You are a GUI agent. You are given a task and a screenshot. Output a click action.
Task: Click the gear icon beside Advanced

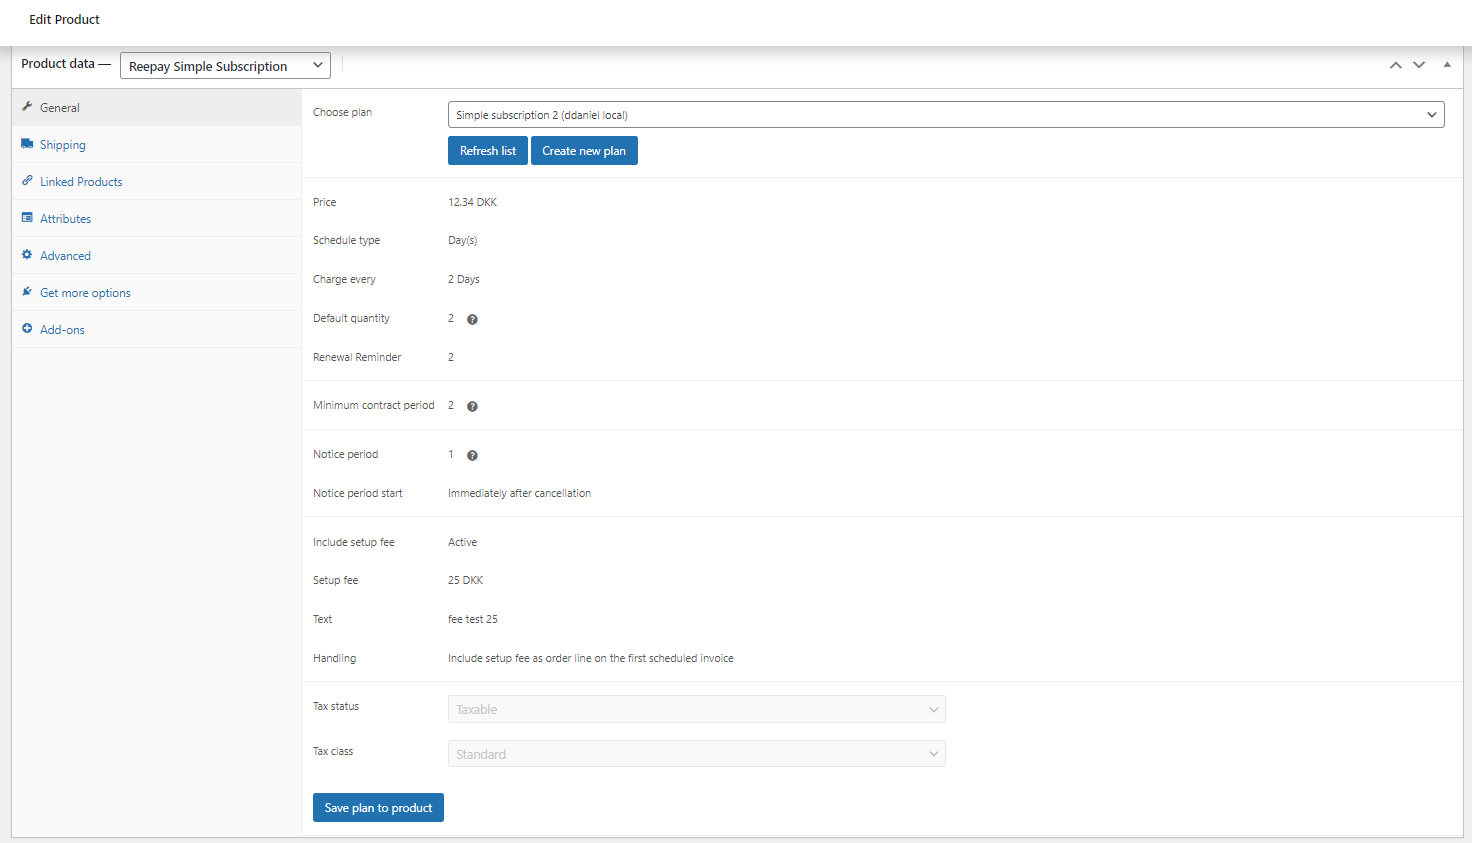(28, 255)
